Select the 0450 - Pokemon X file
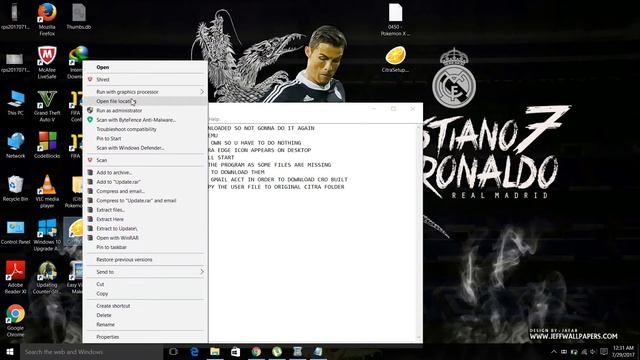This screenshot has width=640, height=360. [x=395, y=20]
